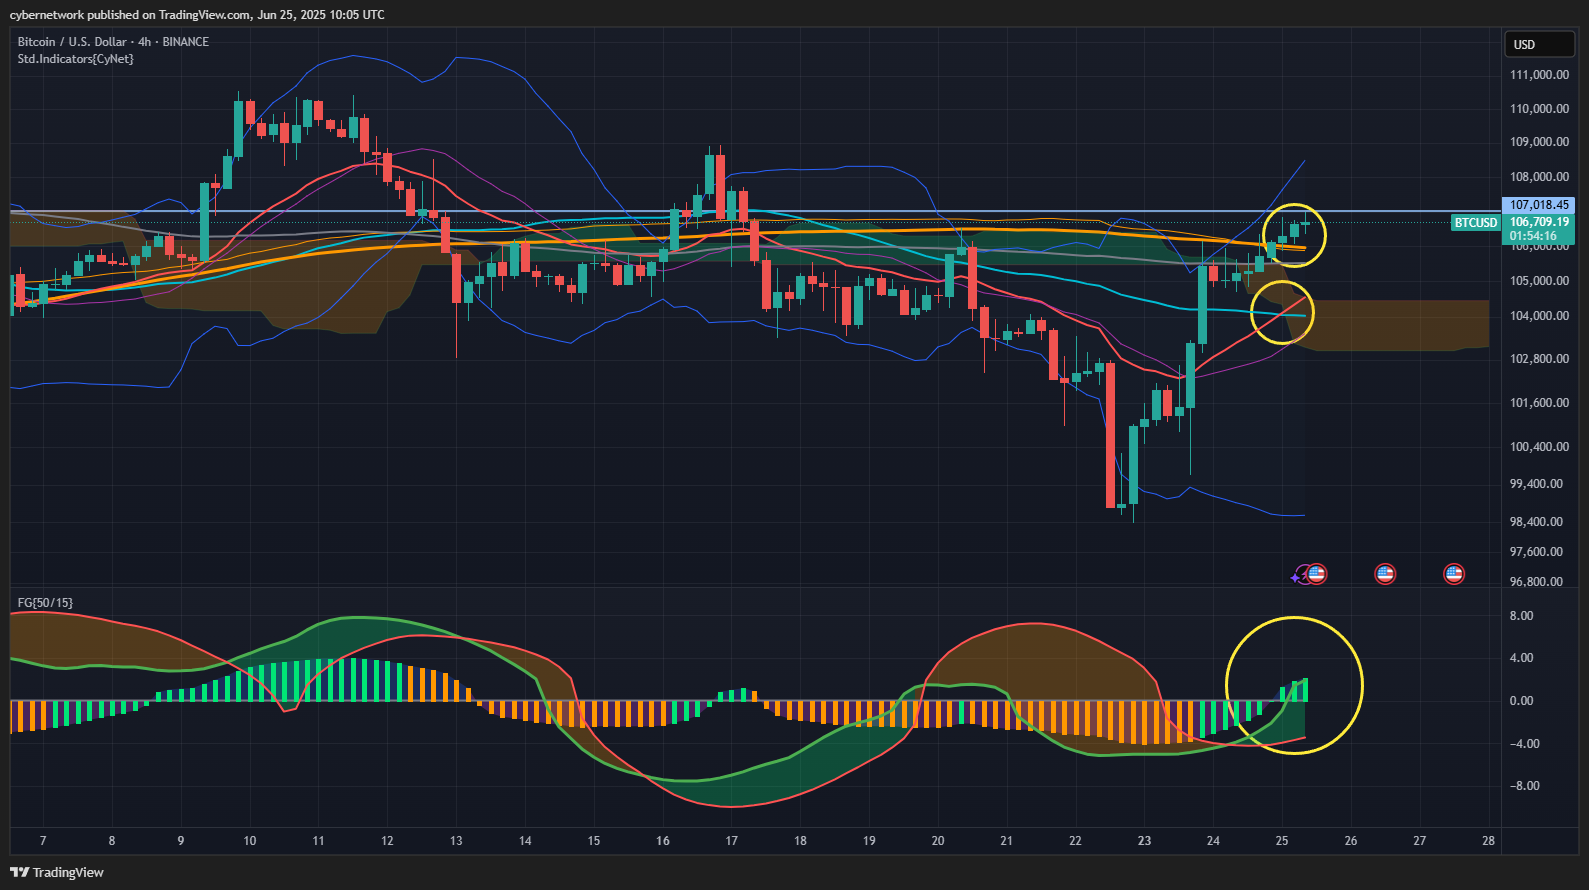Screen dimensions: 1589x890
Task: Click date 13 on the time axis
Action: pos(456,841)
